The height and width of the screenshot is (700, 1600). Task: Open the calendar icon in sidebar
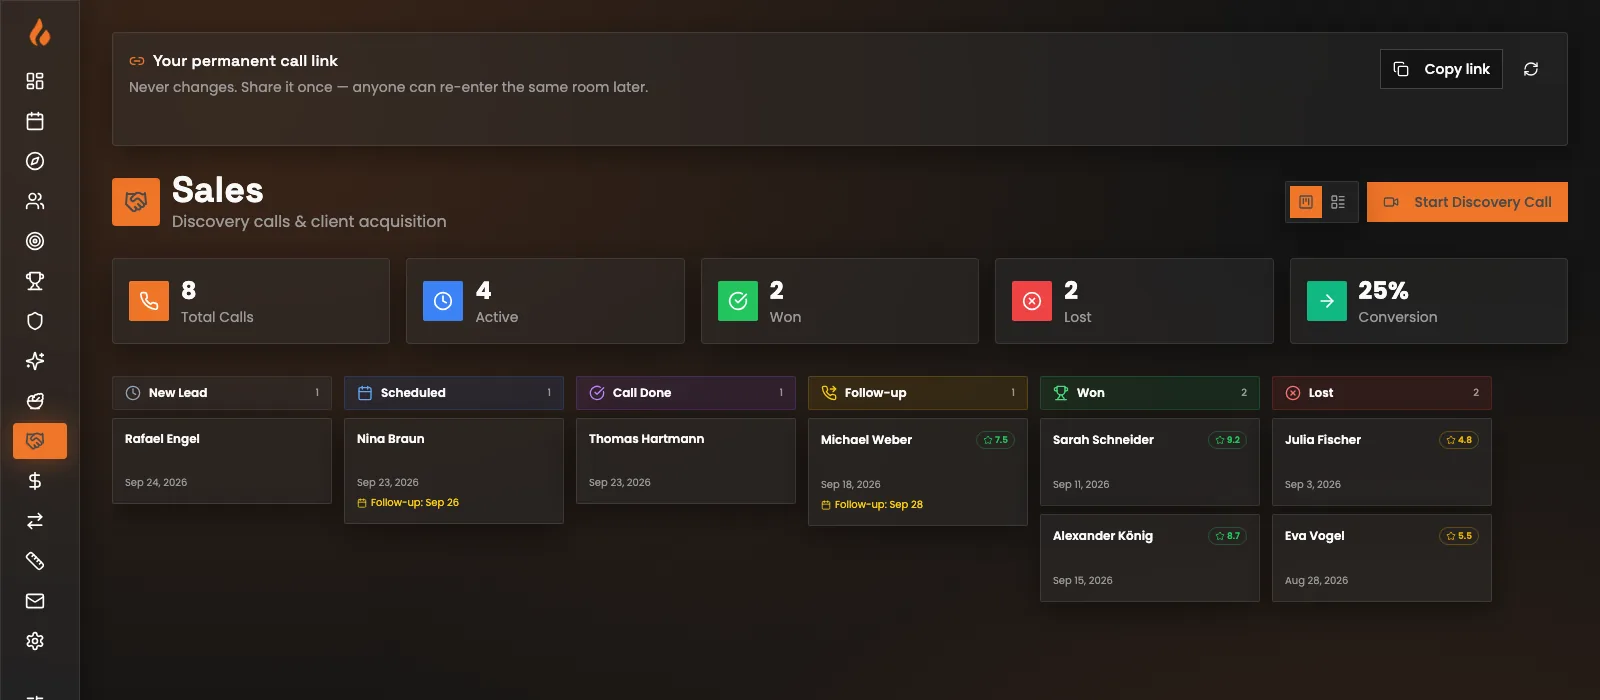pyautogui.click(x=35, y=121)
